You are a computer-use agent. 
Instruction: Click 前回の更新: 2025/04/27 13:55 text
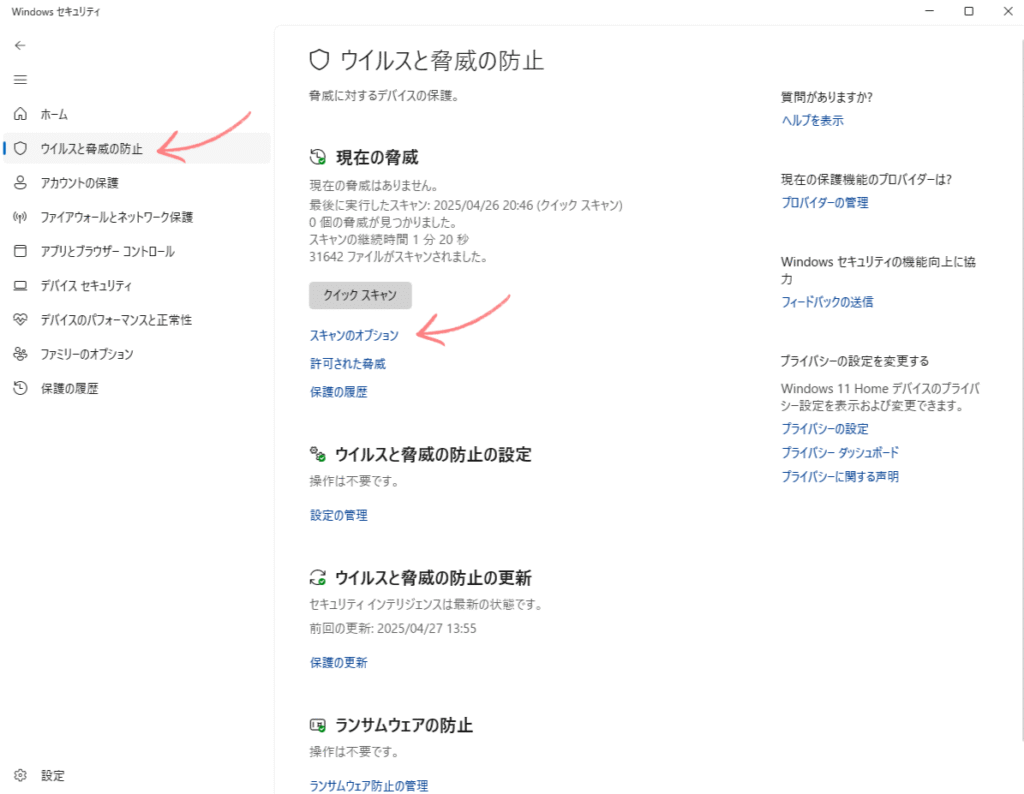(393, 629)
